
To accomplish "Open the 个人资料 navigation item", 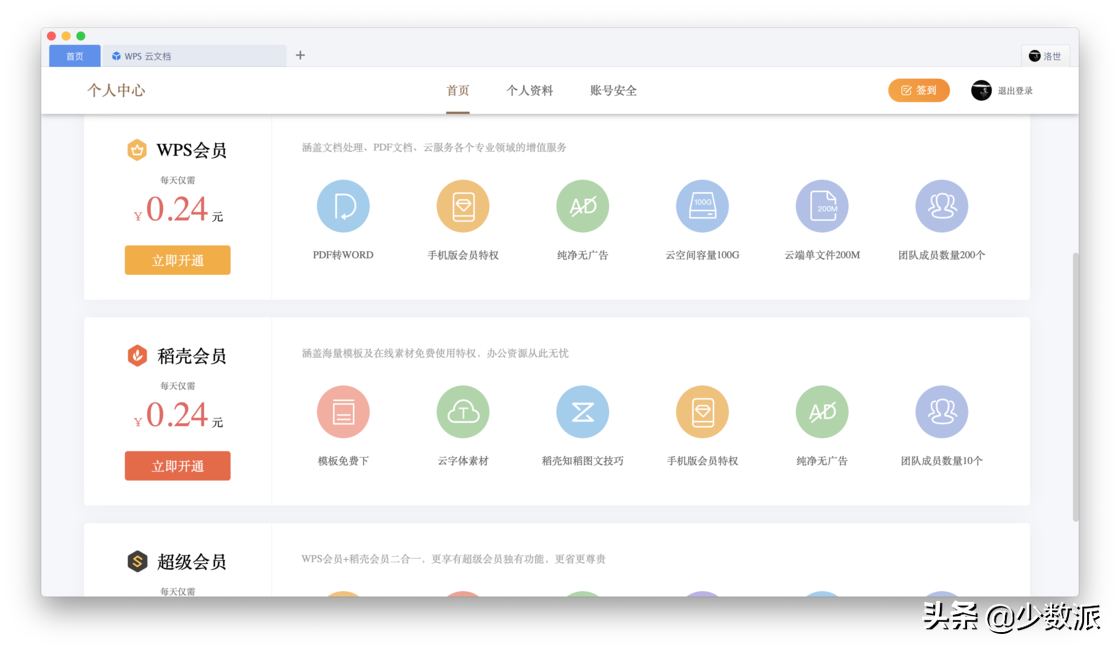I will click(530, 91).
